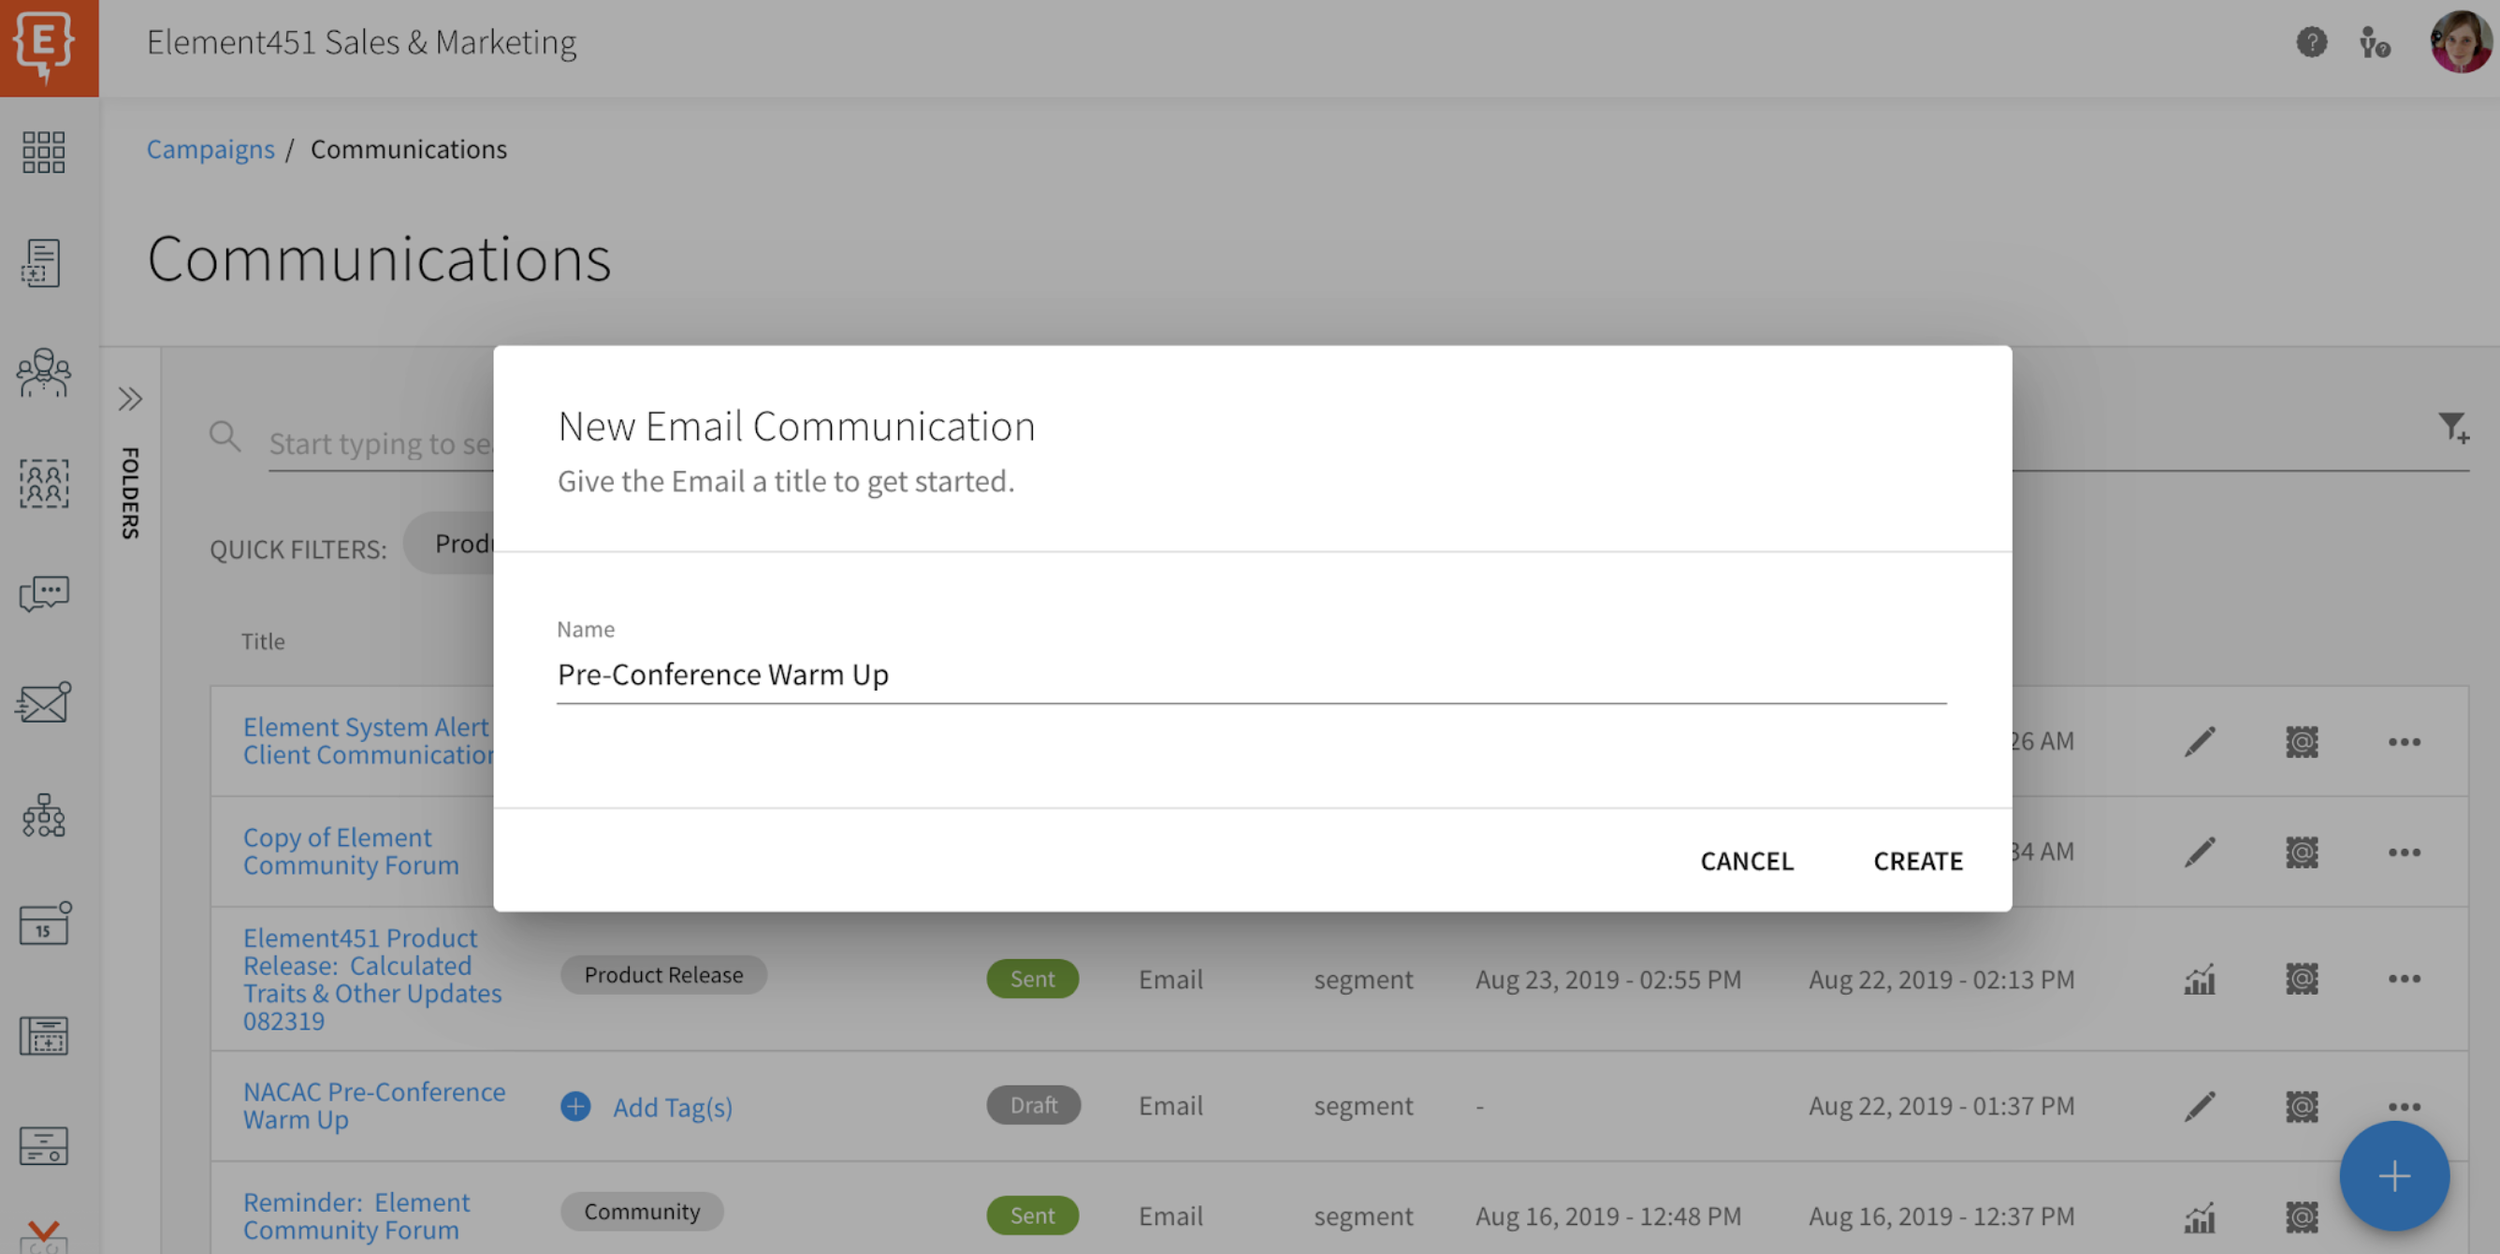This screenshot has width=2500, height=1254.
Task: Open NACAC Pre-Conference Warm Up link
Action: click(374, 1106)
